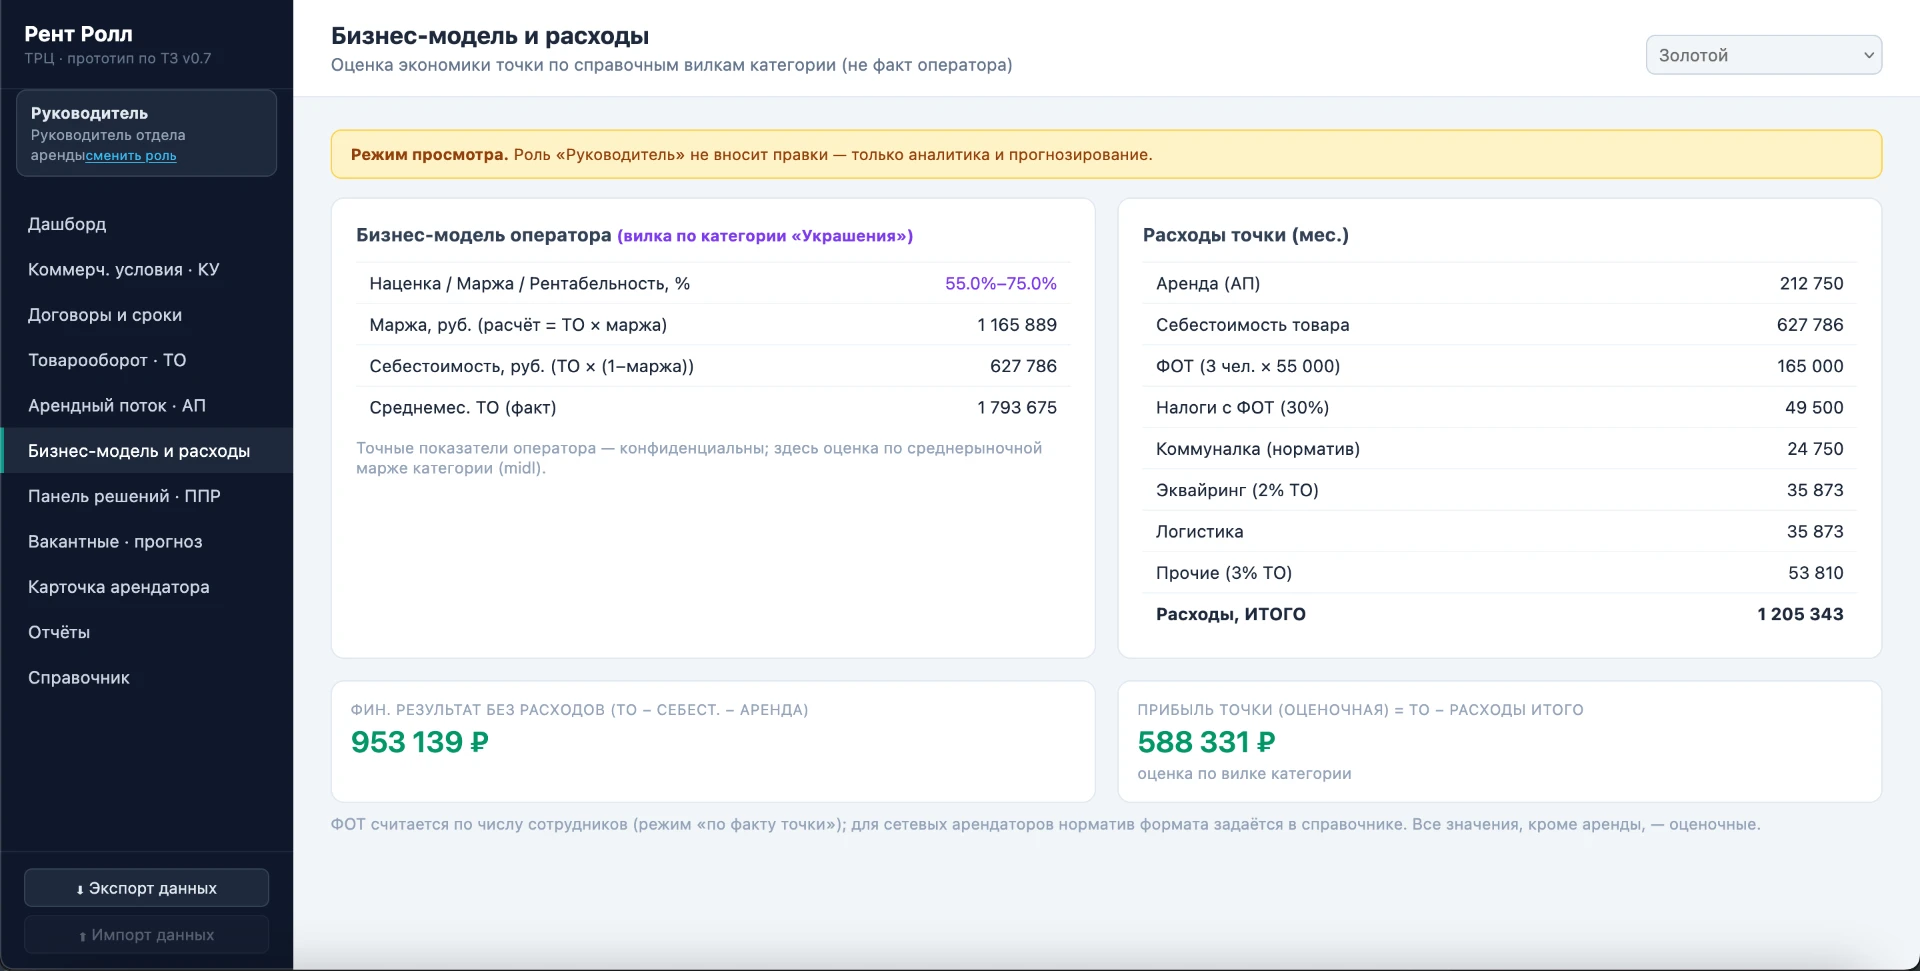Viewport: 1920px width, 971px height.
Task: Click the Себестоимость товара expense row label
Action: tap(1252, 325)
